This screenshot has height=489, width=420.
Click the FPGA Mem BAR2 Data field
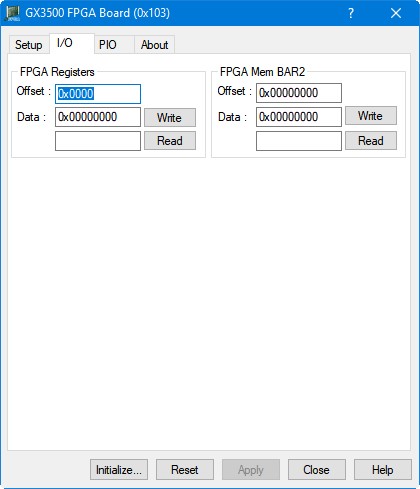(299, 117)
